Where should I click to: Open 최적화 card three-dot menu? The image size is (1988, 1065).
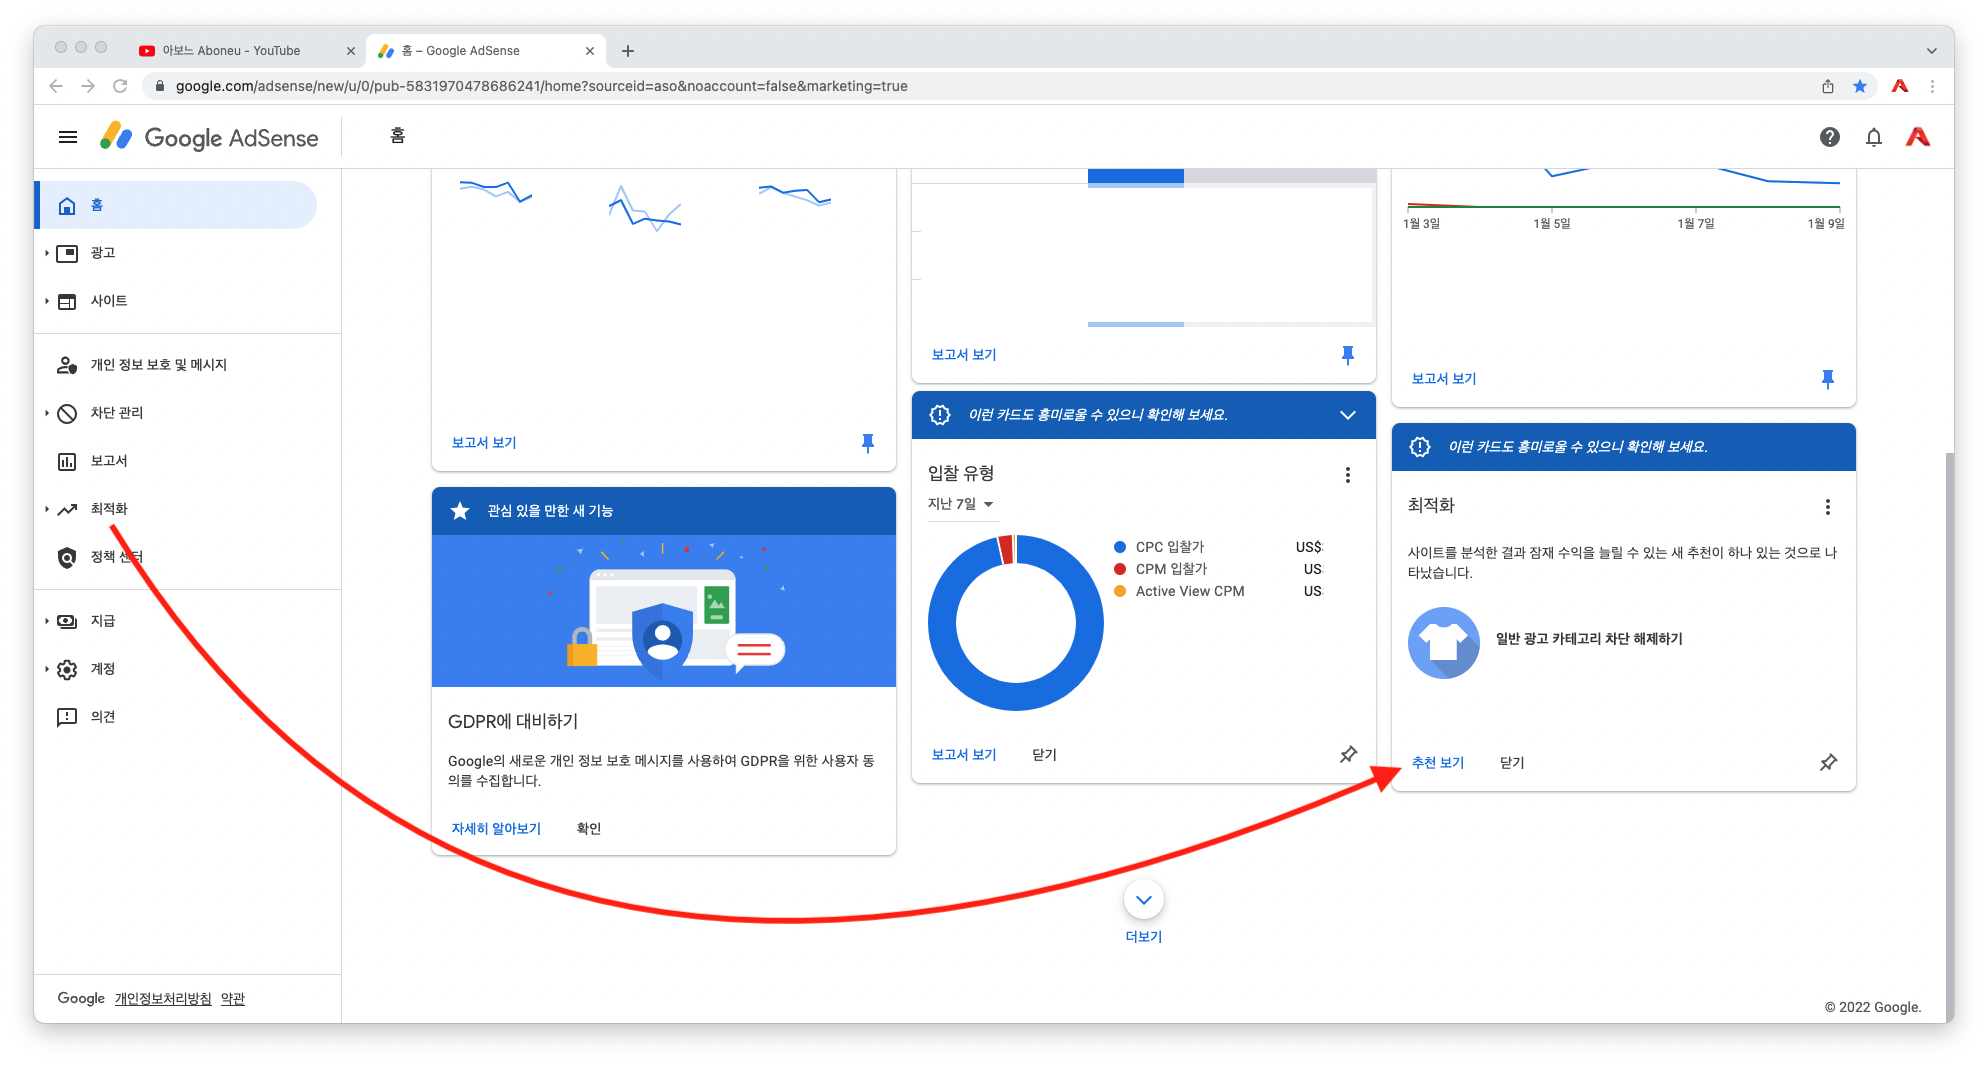click(1827, 507)
